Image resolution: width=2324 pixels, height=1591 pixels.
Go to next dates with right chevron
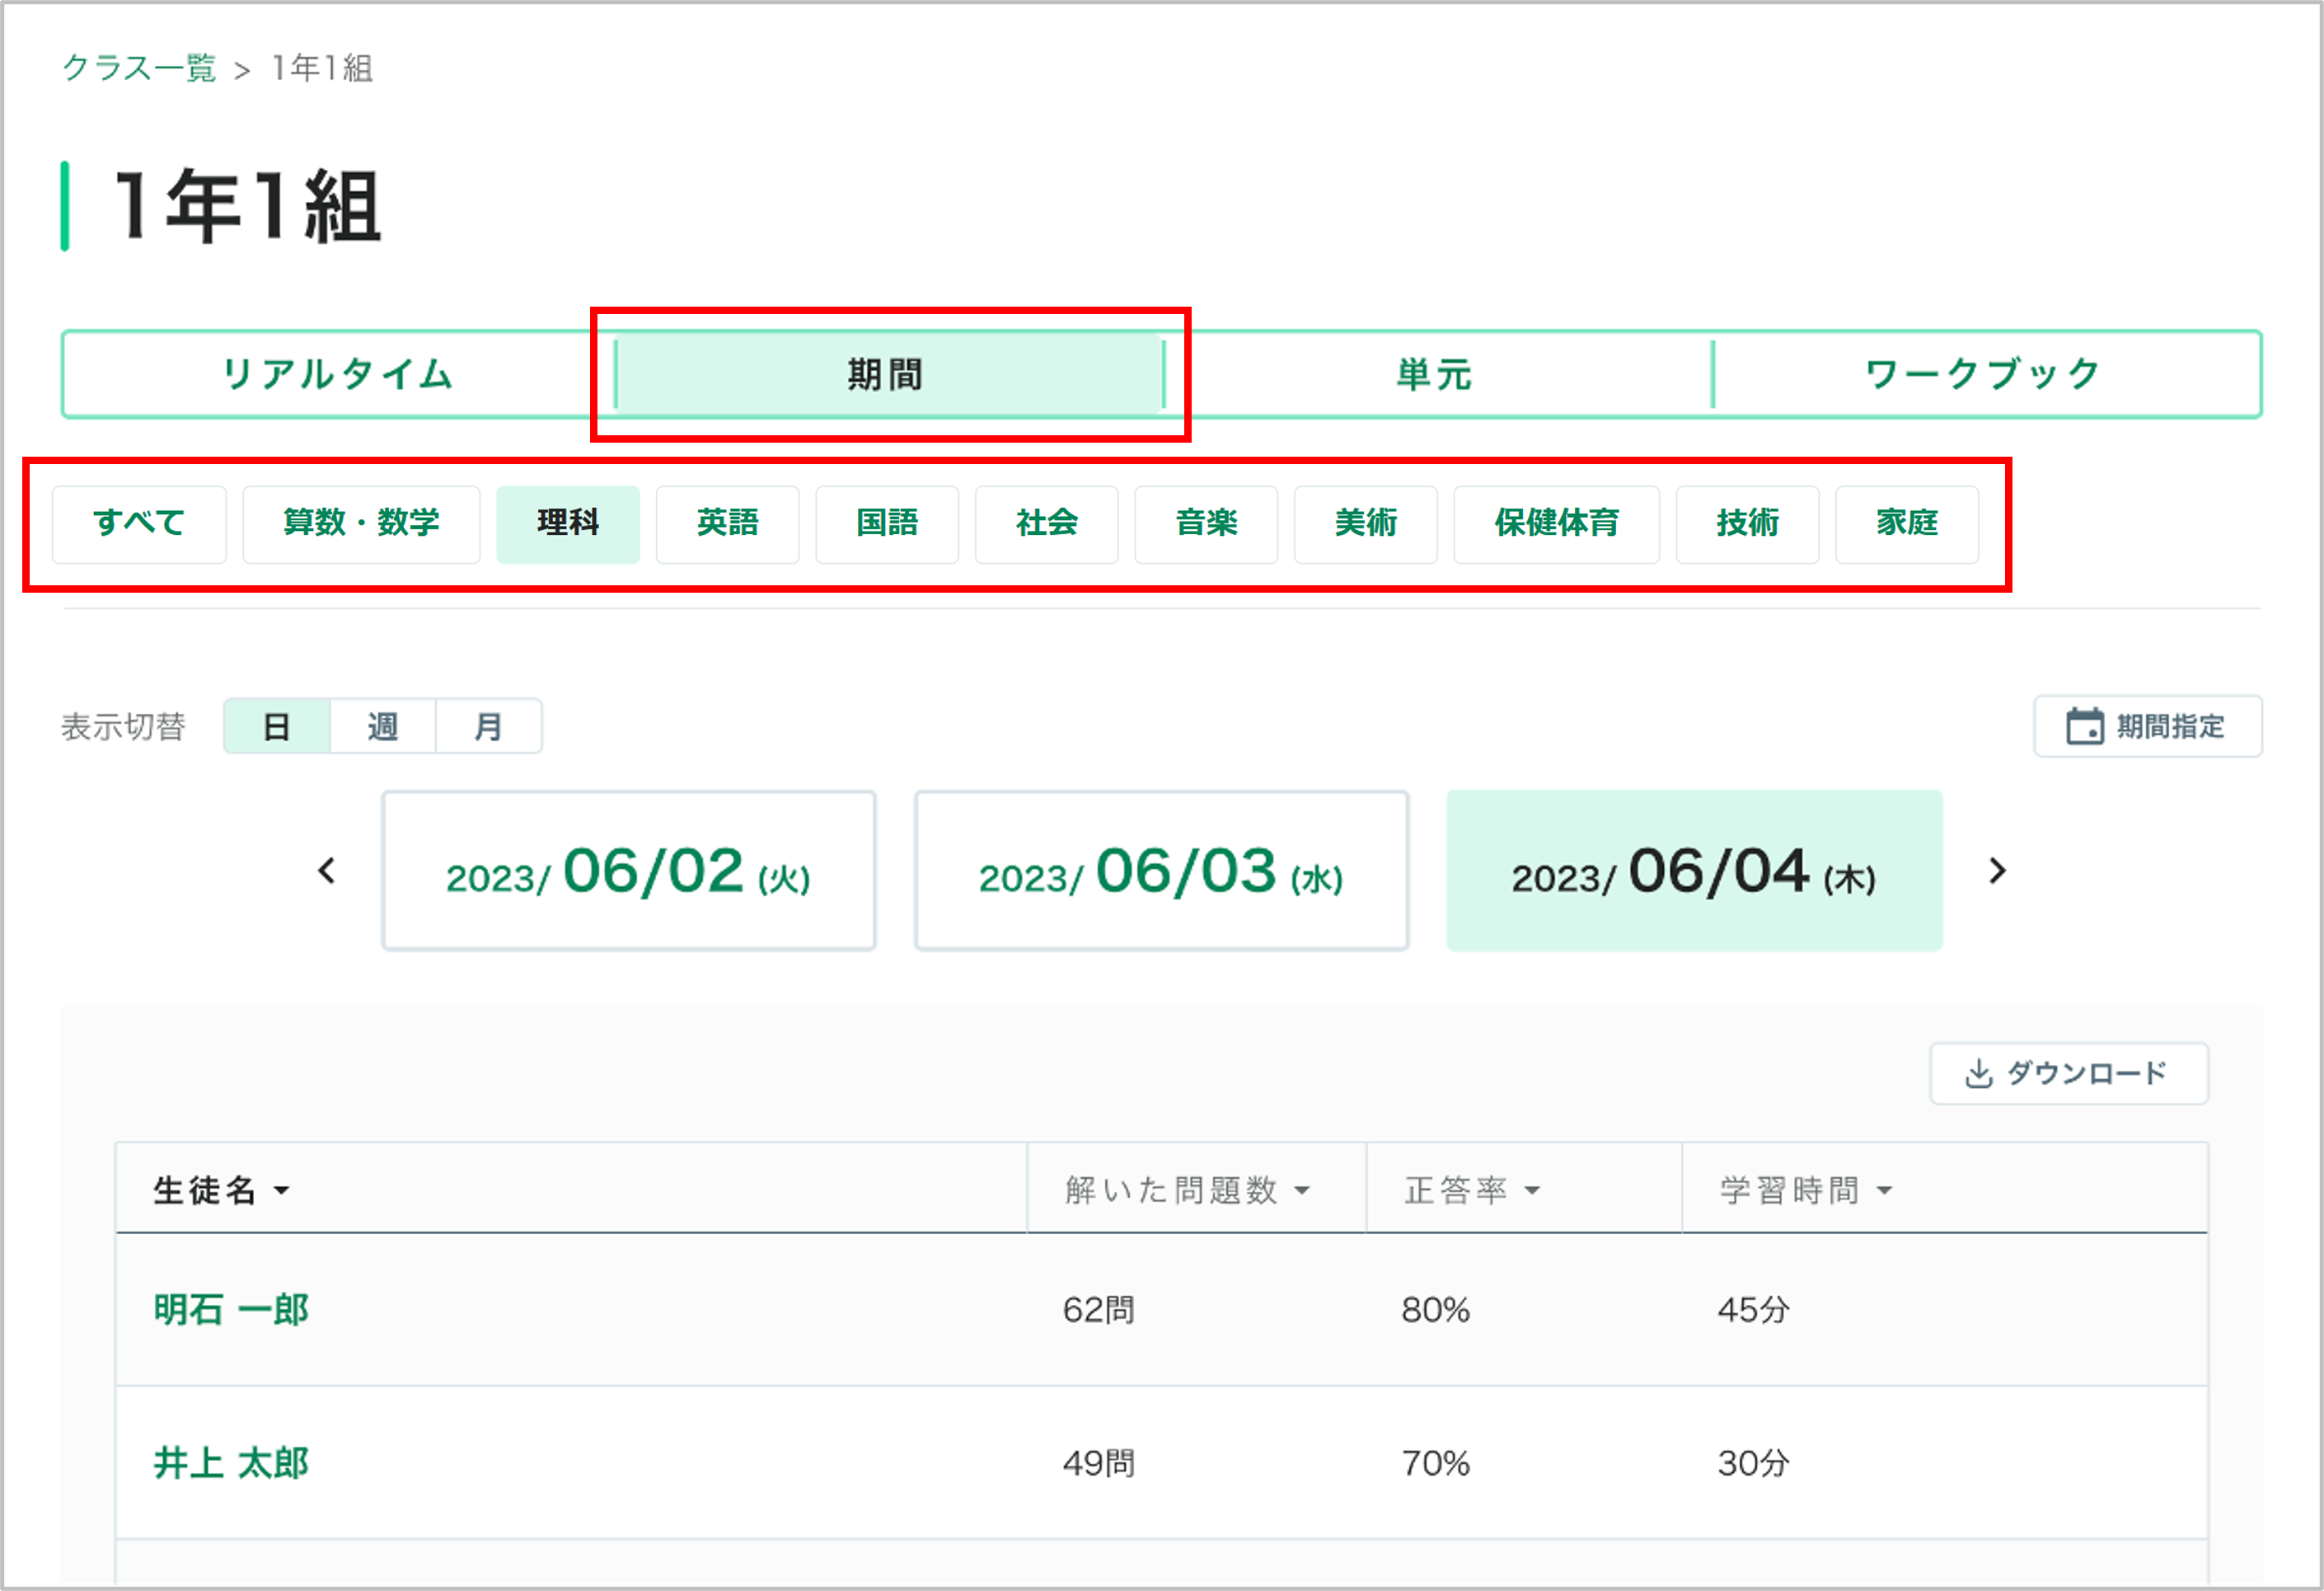click(x=1997, y=871)
